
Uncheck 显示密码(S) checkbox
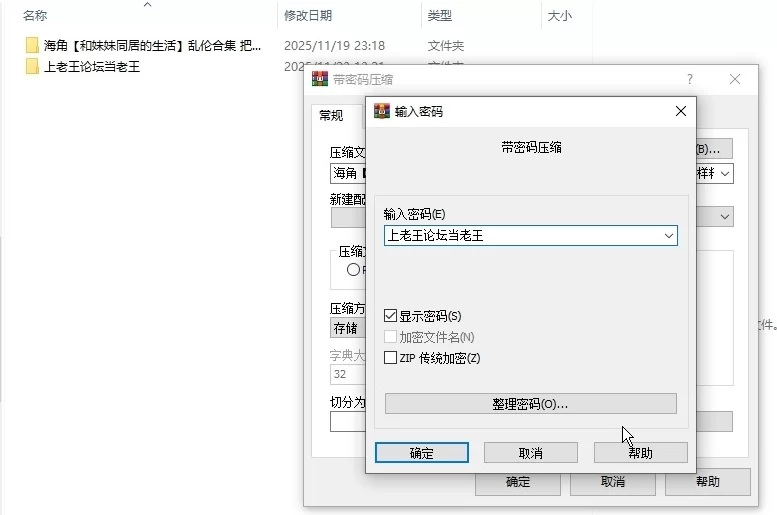[x=390, y=316]
